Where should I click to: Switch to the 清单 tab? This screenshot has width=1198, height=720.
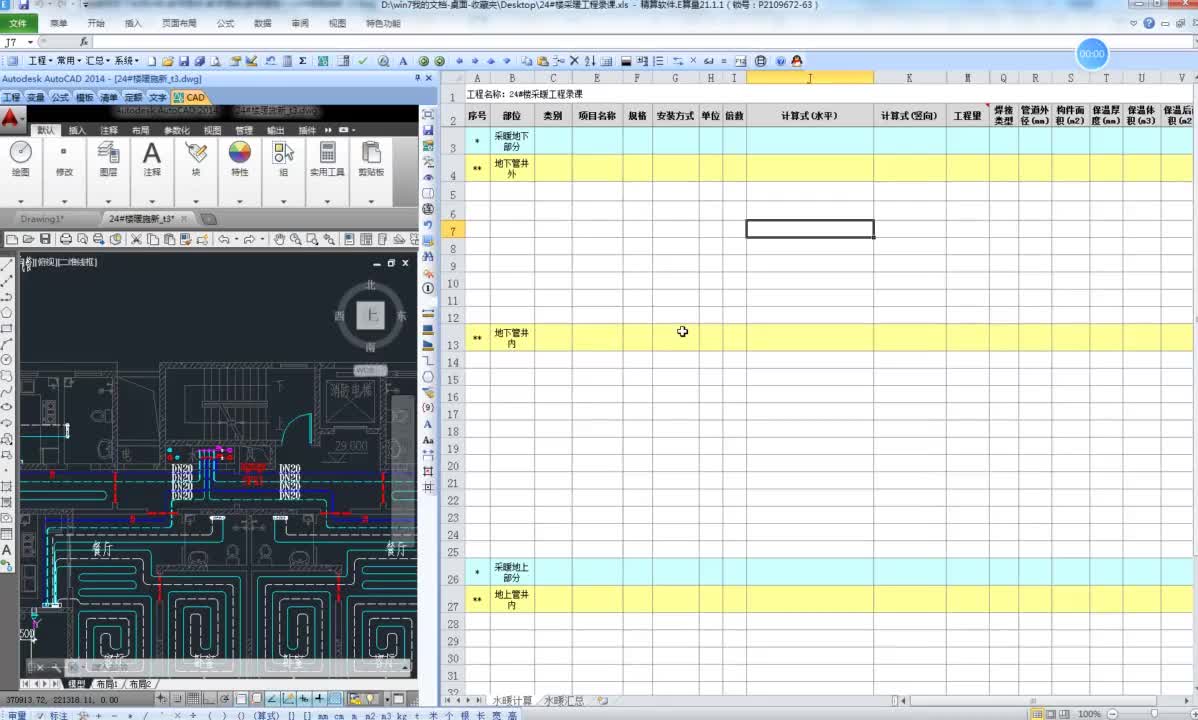(108, 97)
